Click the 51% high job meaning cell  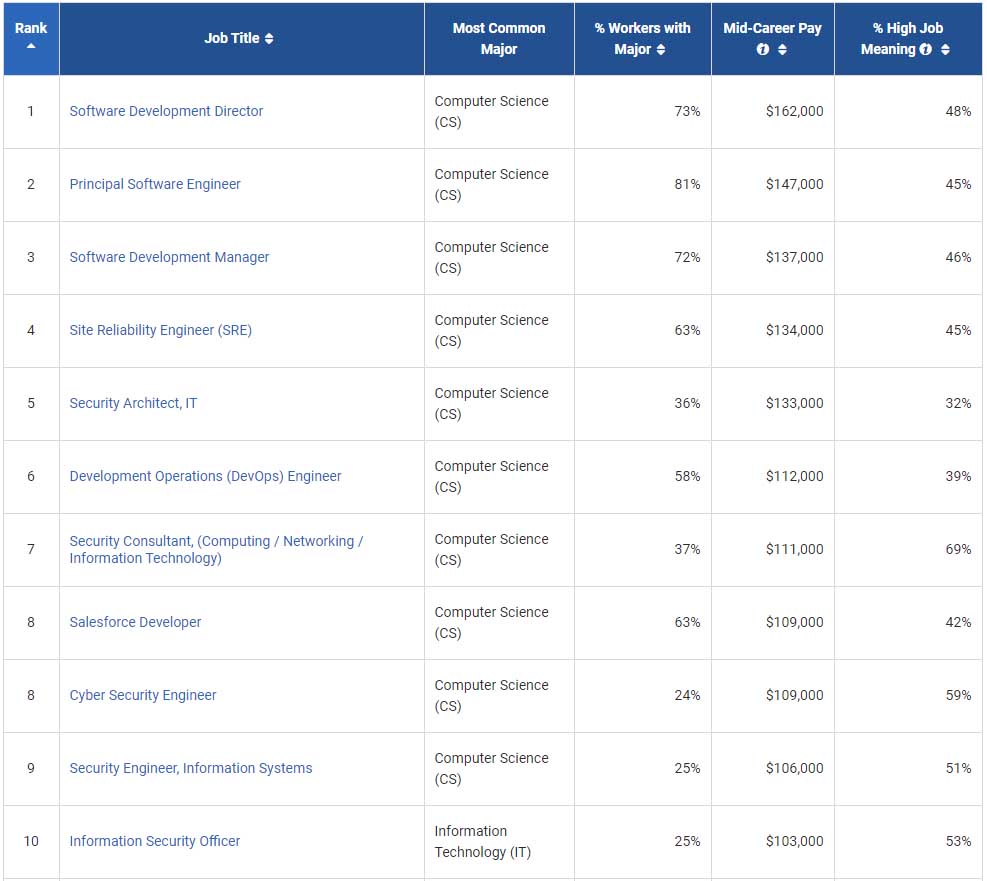(x=908, y=768)
